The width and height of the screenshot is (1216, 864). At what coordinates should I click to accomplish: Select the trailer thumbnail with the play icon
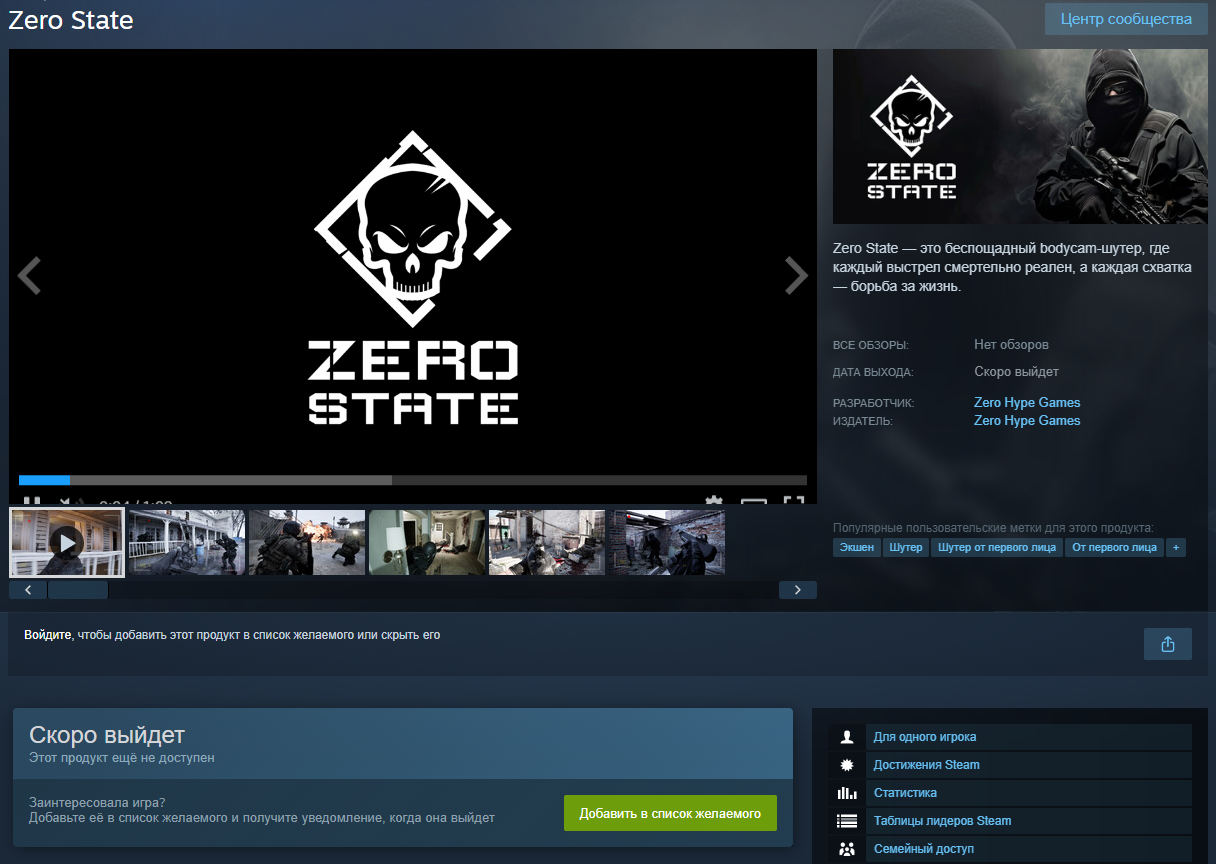[67, 542]
